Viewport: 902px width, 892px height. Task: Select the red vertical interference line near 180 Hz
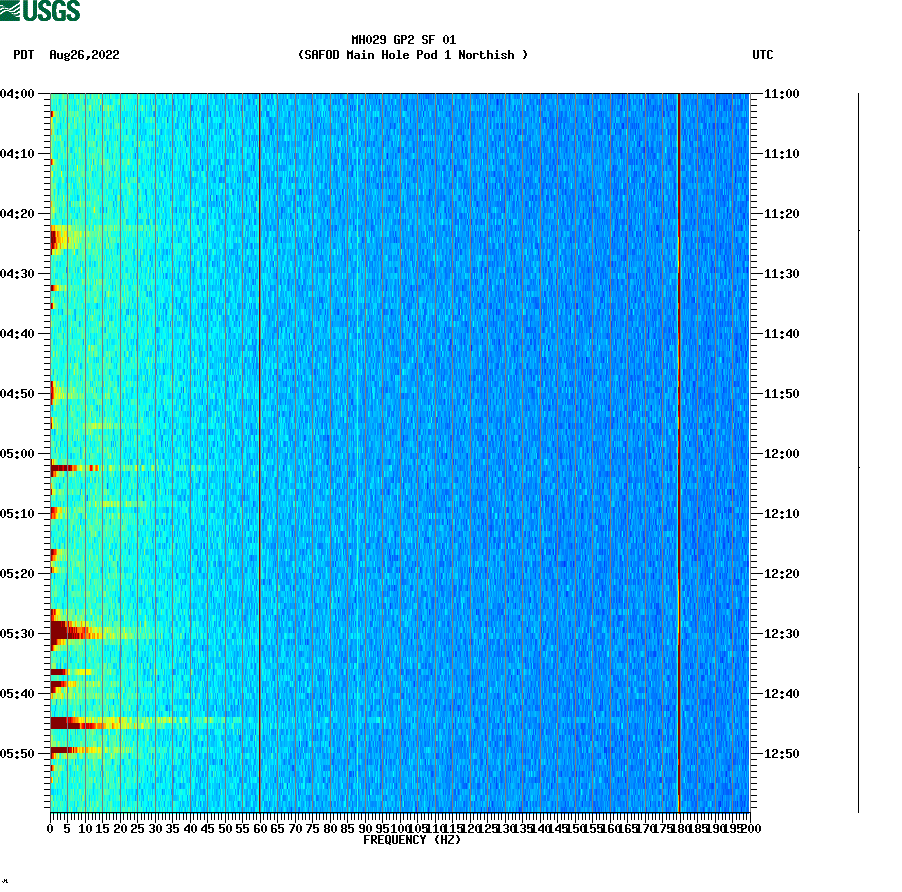click(678, 450)
